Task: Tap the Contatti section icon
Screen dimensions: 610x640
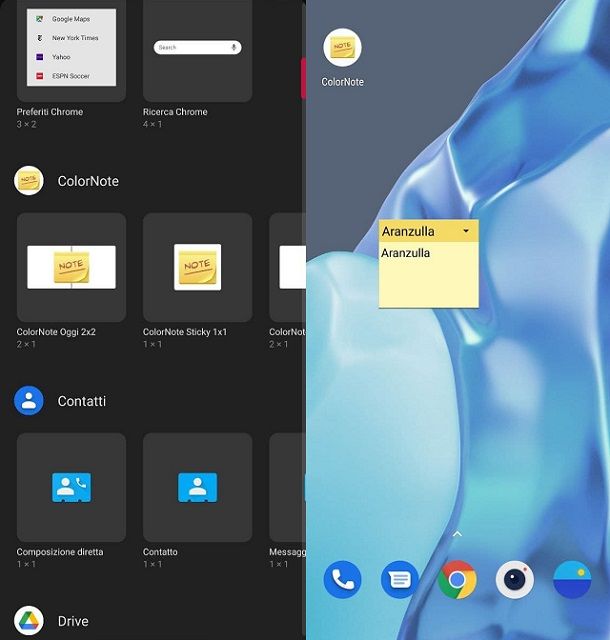Action: point(29,400)
